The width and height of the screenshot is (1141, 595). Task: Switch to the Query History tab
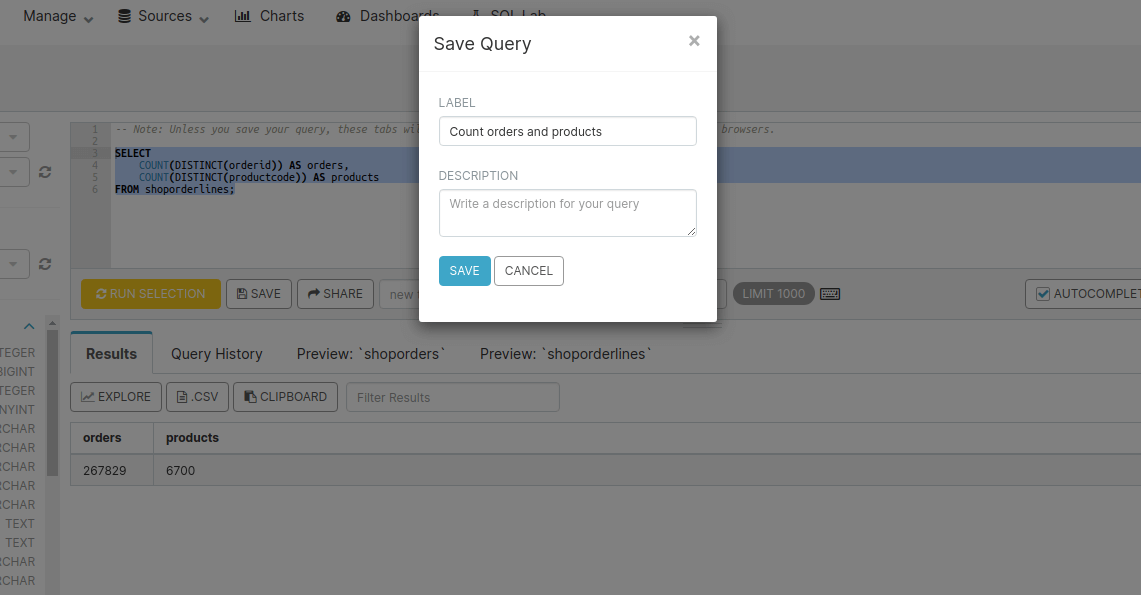coord(216,354)
